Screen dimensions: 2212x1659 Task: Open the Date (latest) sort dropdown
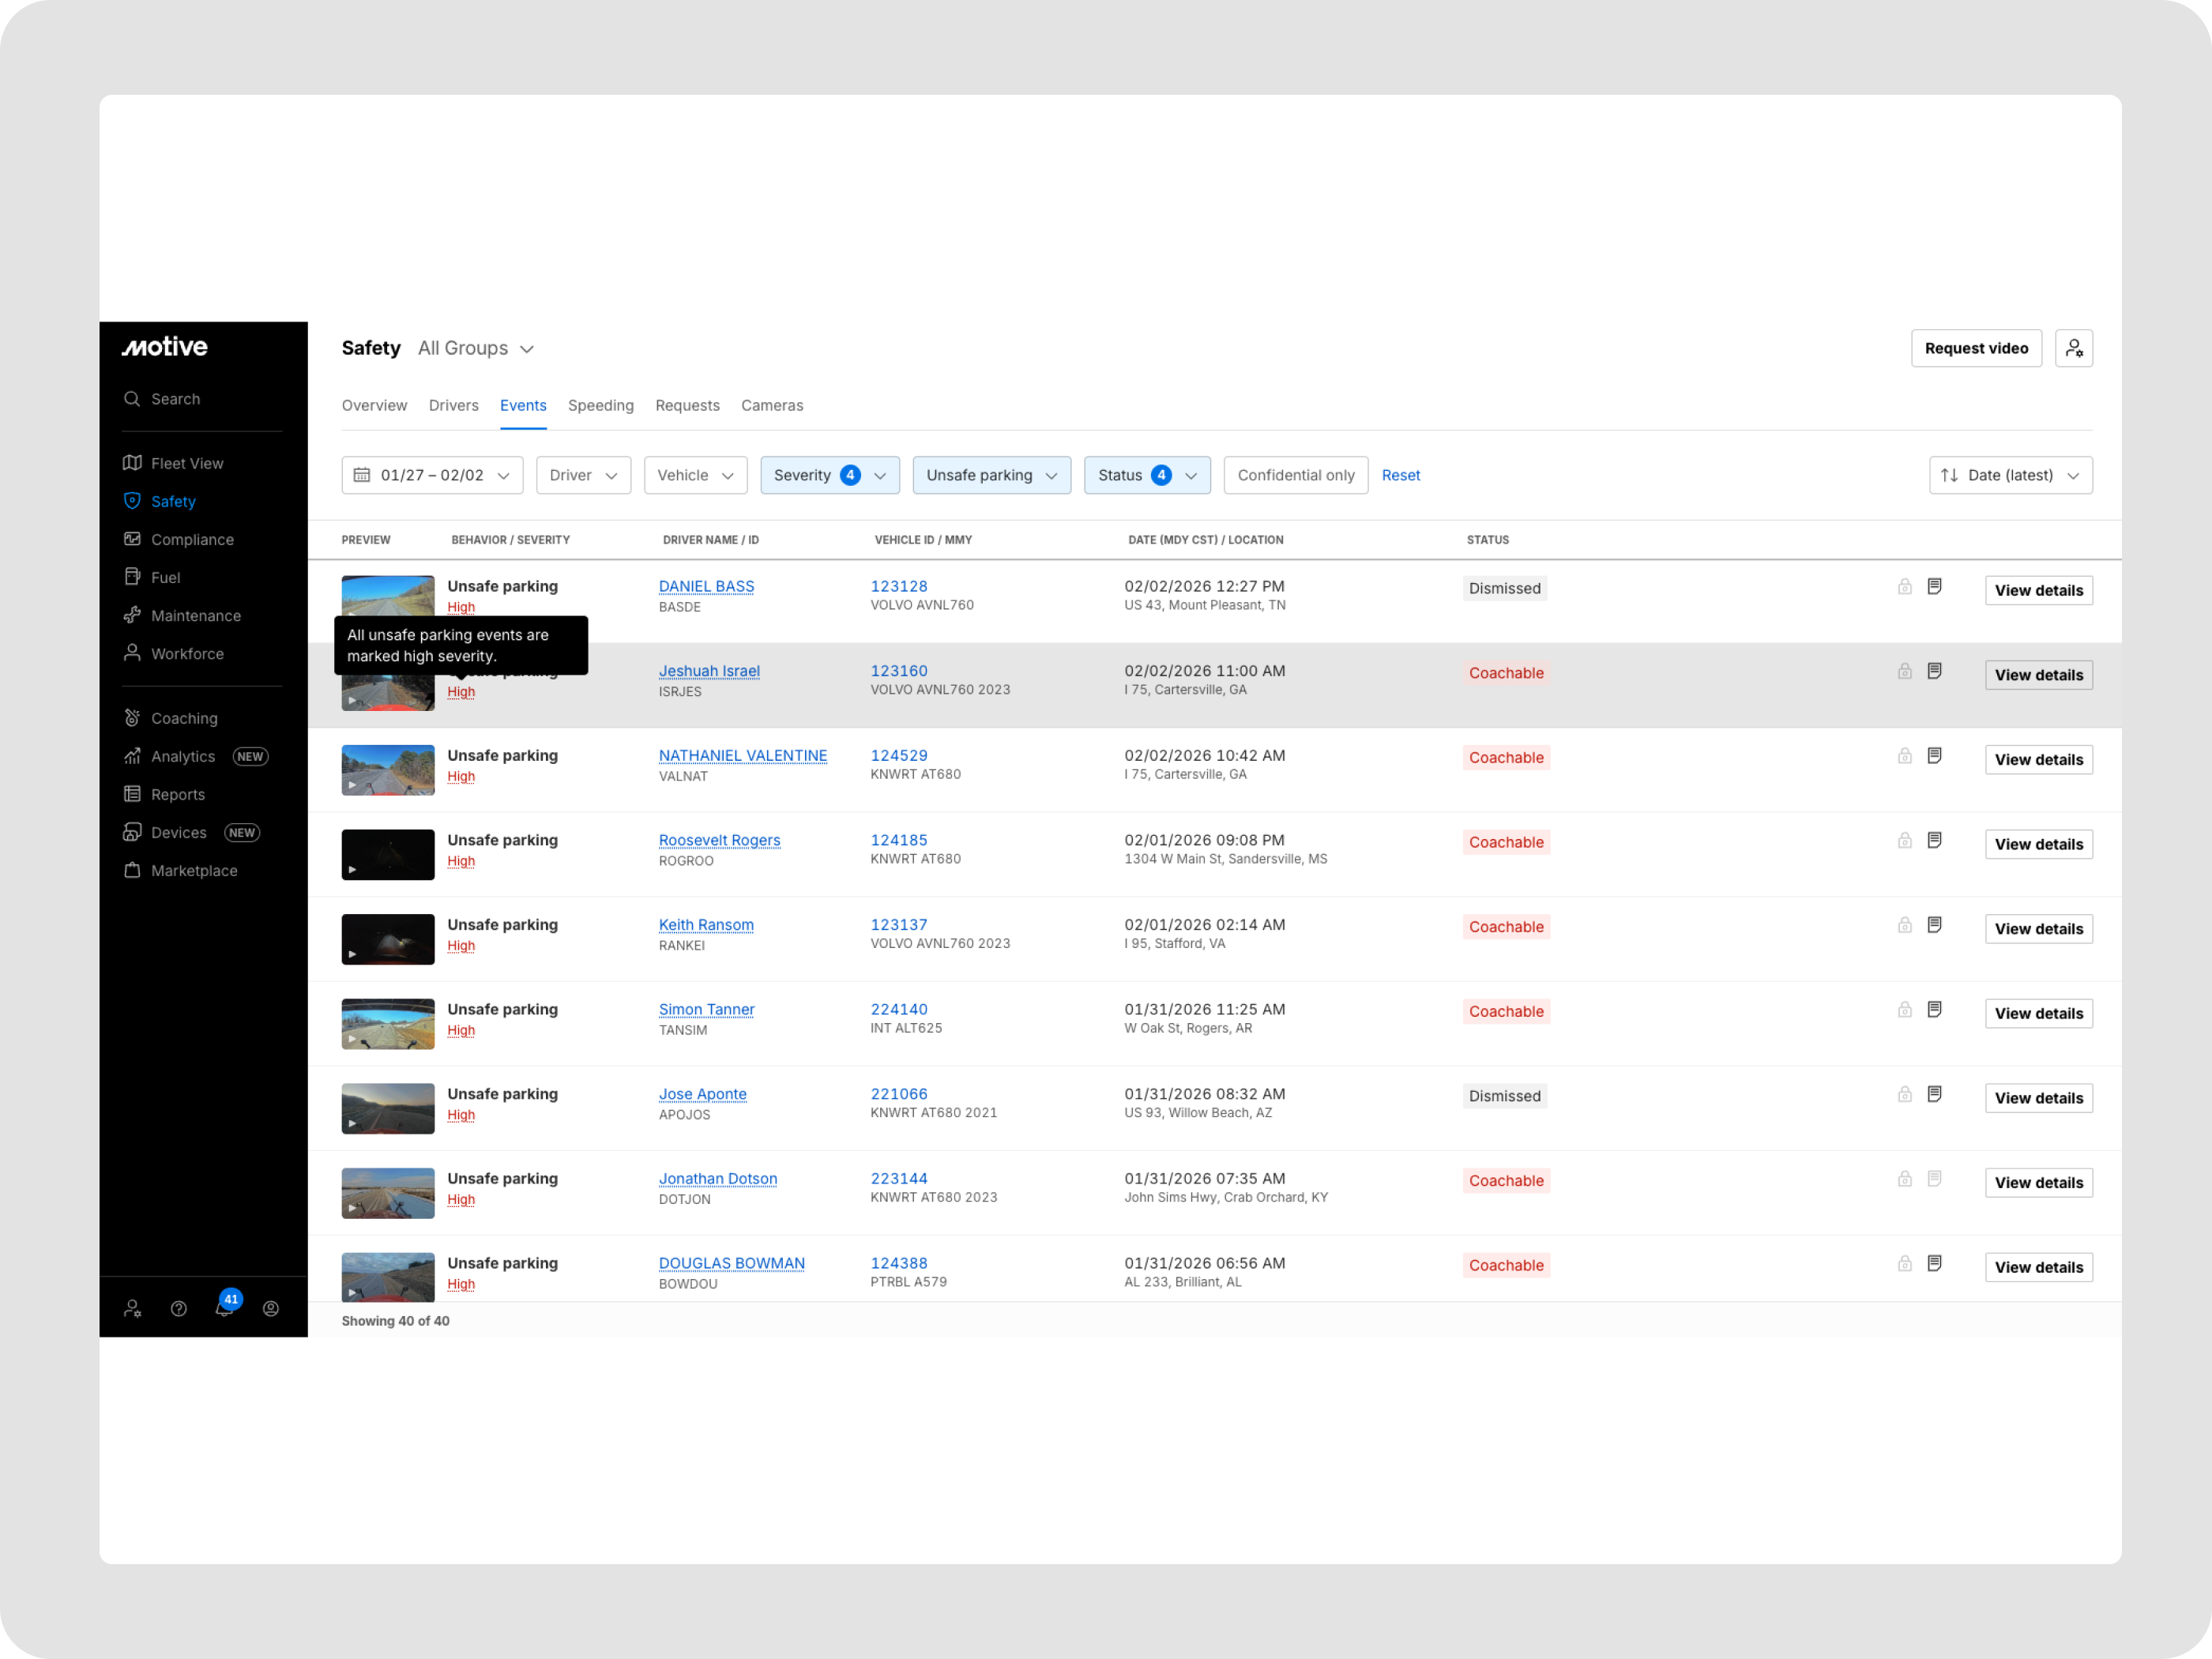[2010, 475]
